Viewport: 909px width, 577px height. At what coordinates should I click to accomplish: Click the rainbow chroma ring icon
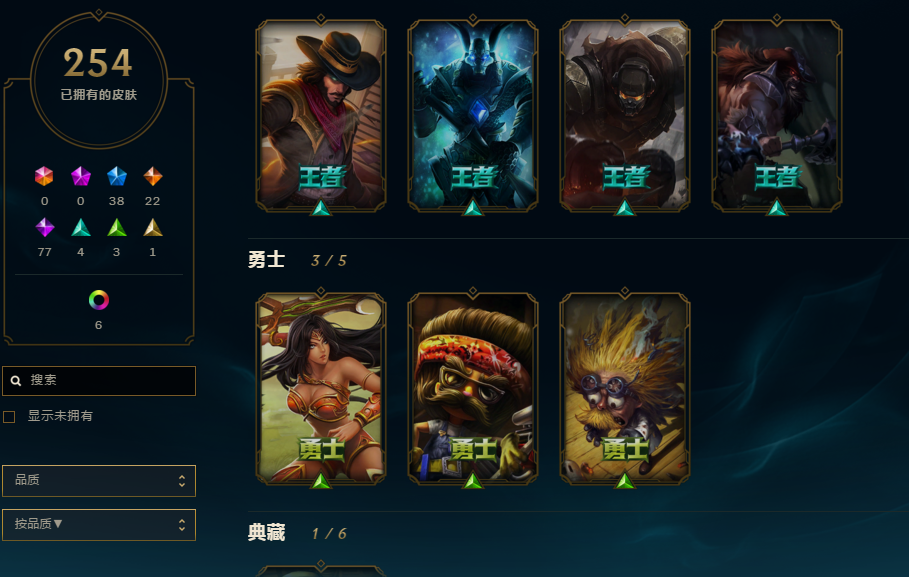tap(99, 300)
